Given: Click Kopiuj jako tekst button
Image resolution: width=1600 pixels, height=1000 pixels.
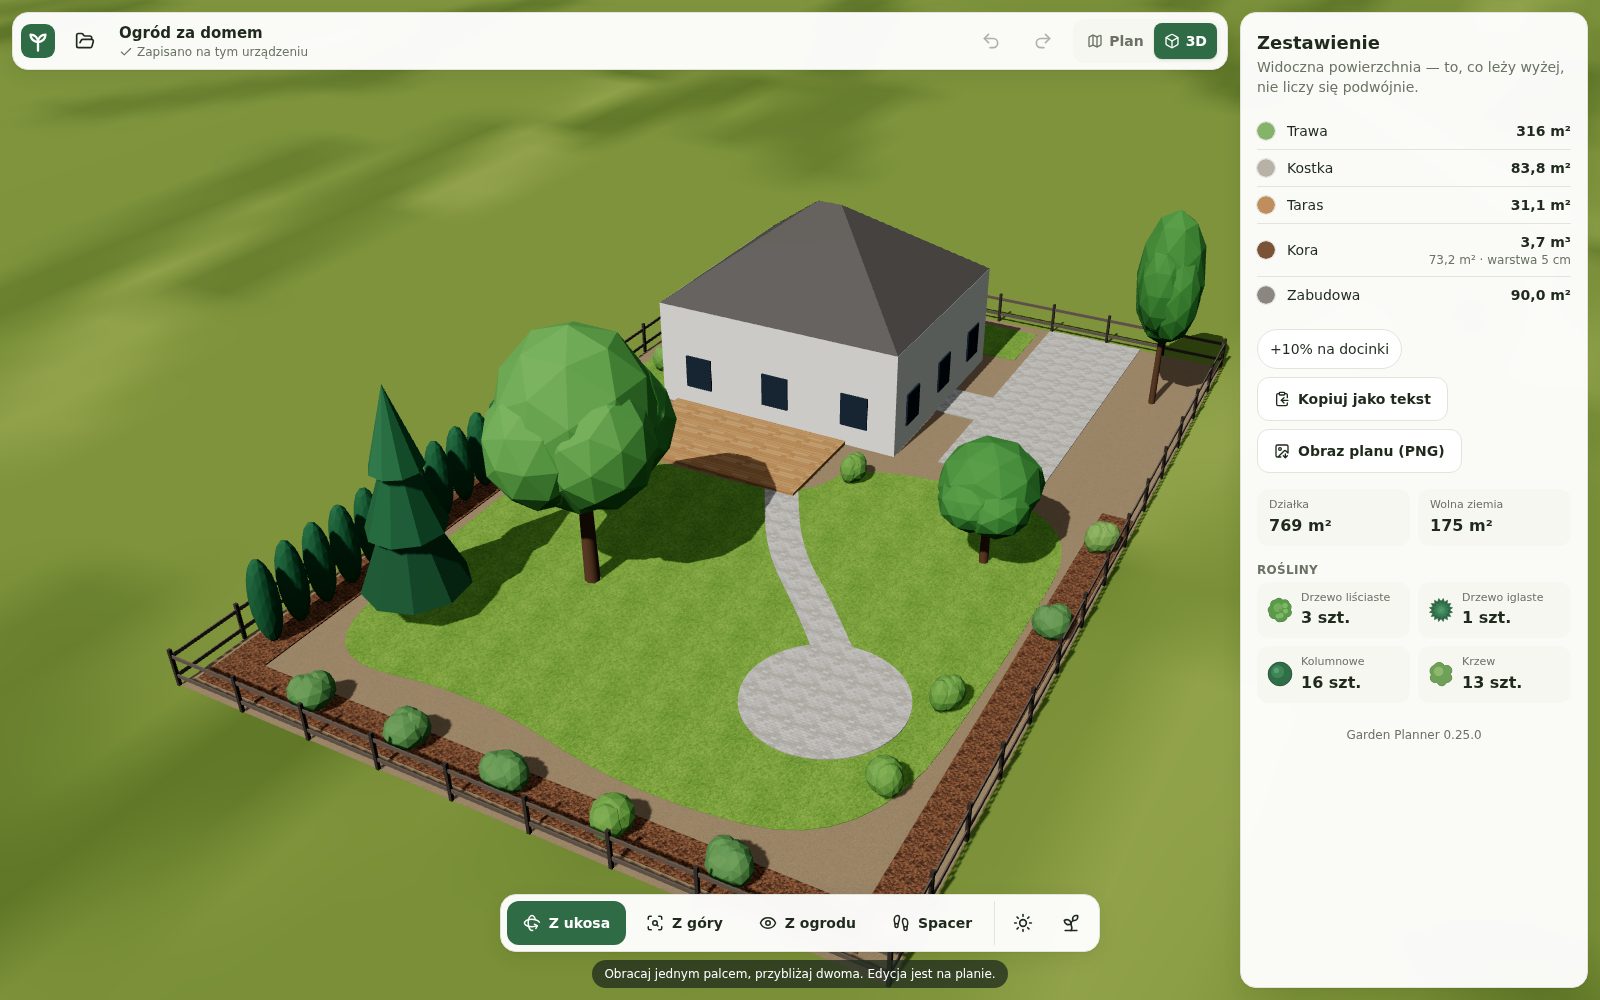Looking at the screenshot, I should 1352,399.
